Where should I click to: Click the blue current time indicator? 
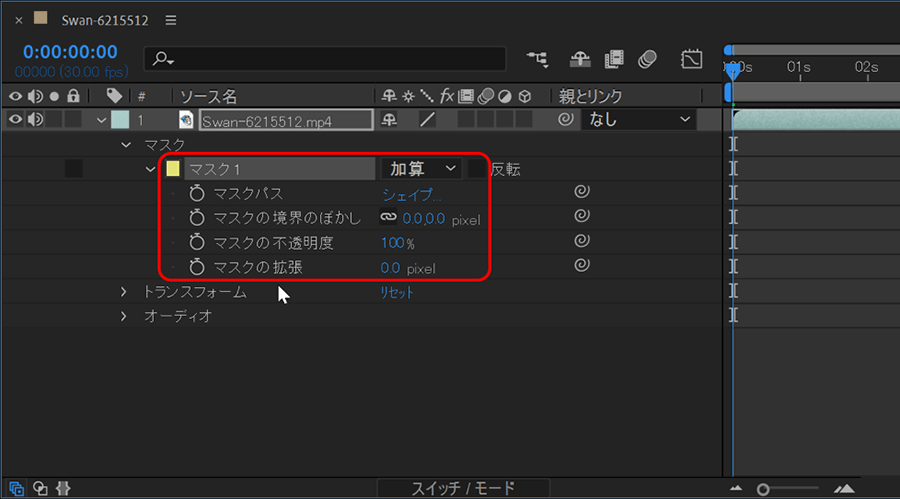[733, 71]
